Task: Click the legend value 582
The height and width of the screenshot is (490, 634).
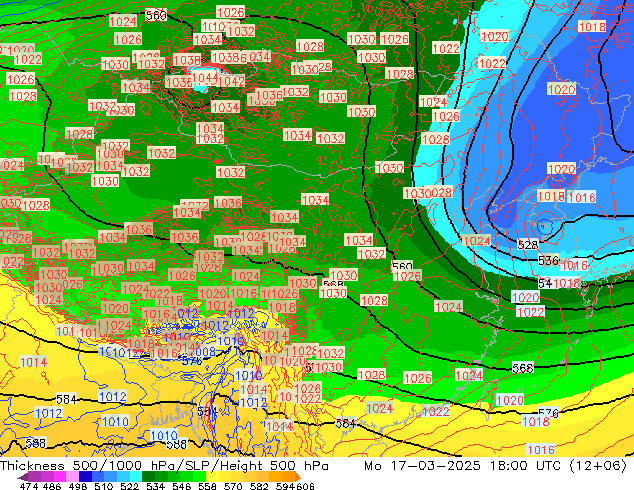Action: (259, 486)
